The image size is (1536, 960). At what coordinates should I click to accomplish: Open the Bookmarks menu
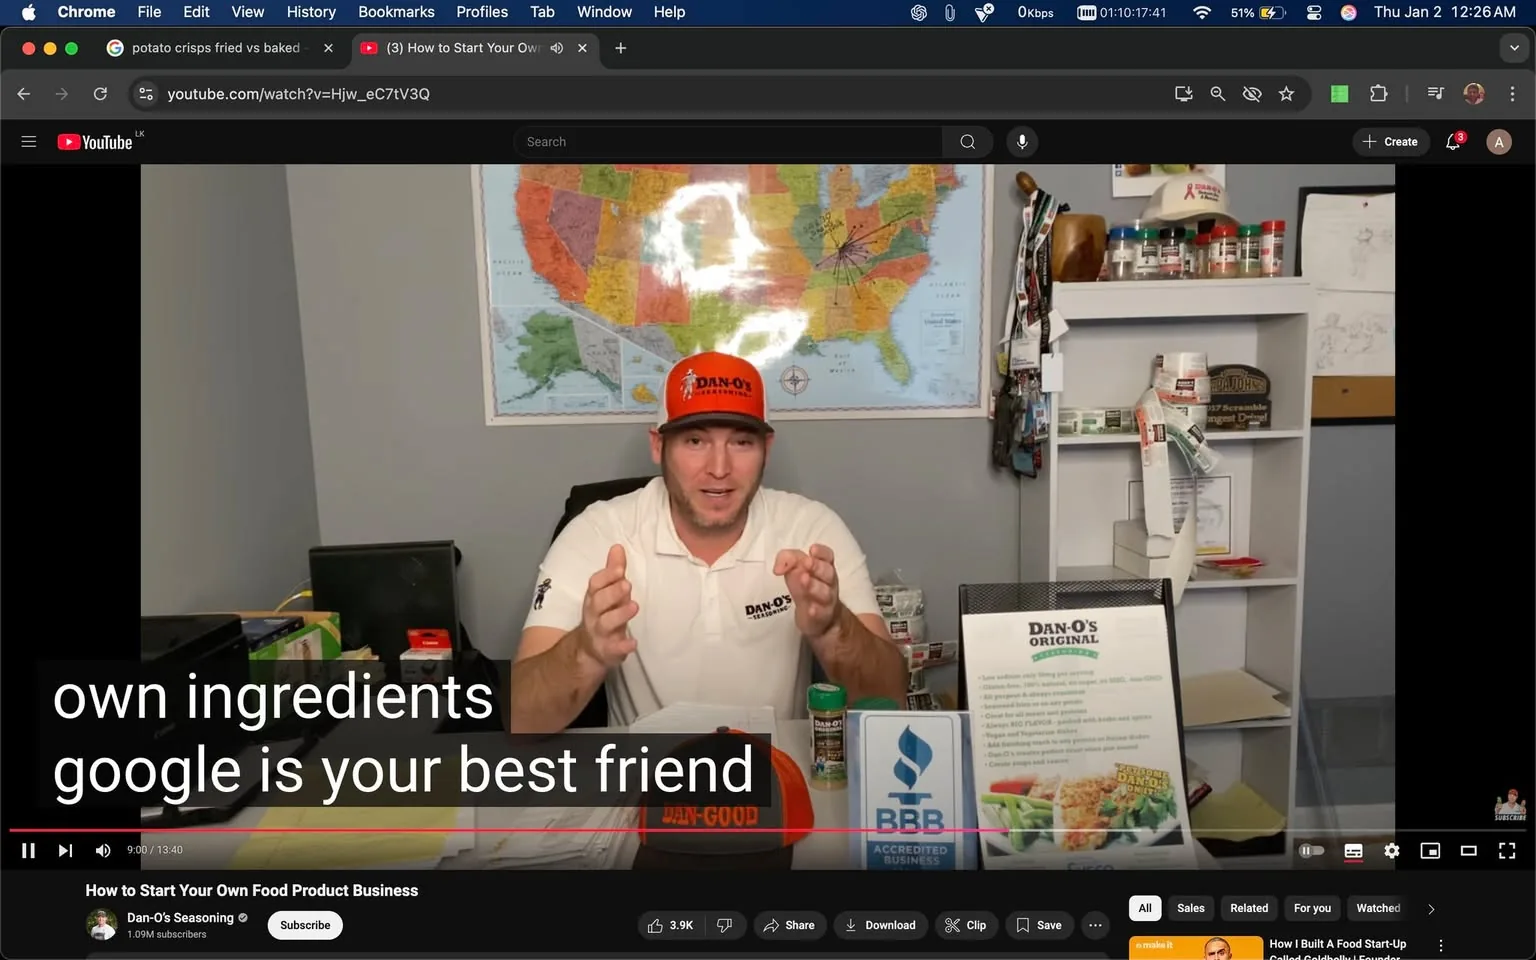coord(396,12)
